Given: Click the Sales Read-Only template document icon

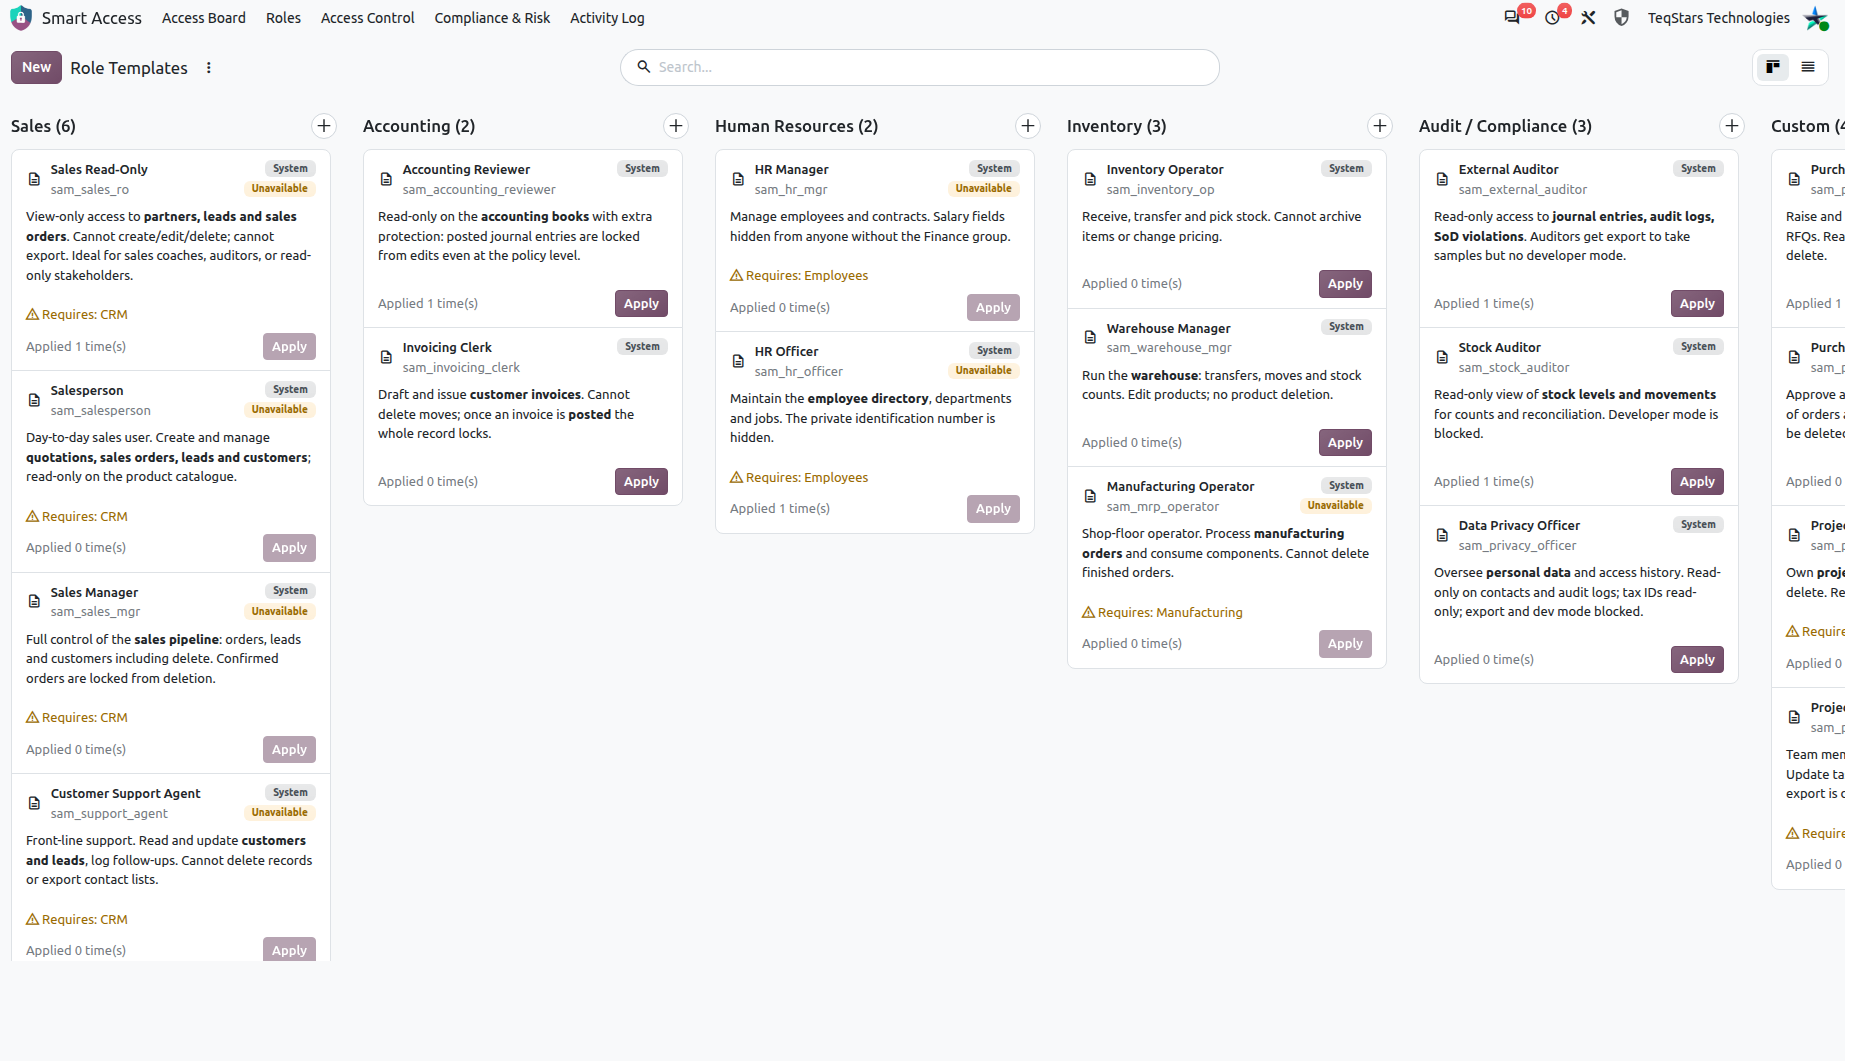Looking at the screenshot, I should [34, 179].
